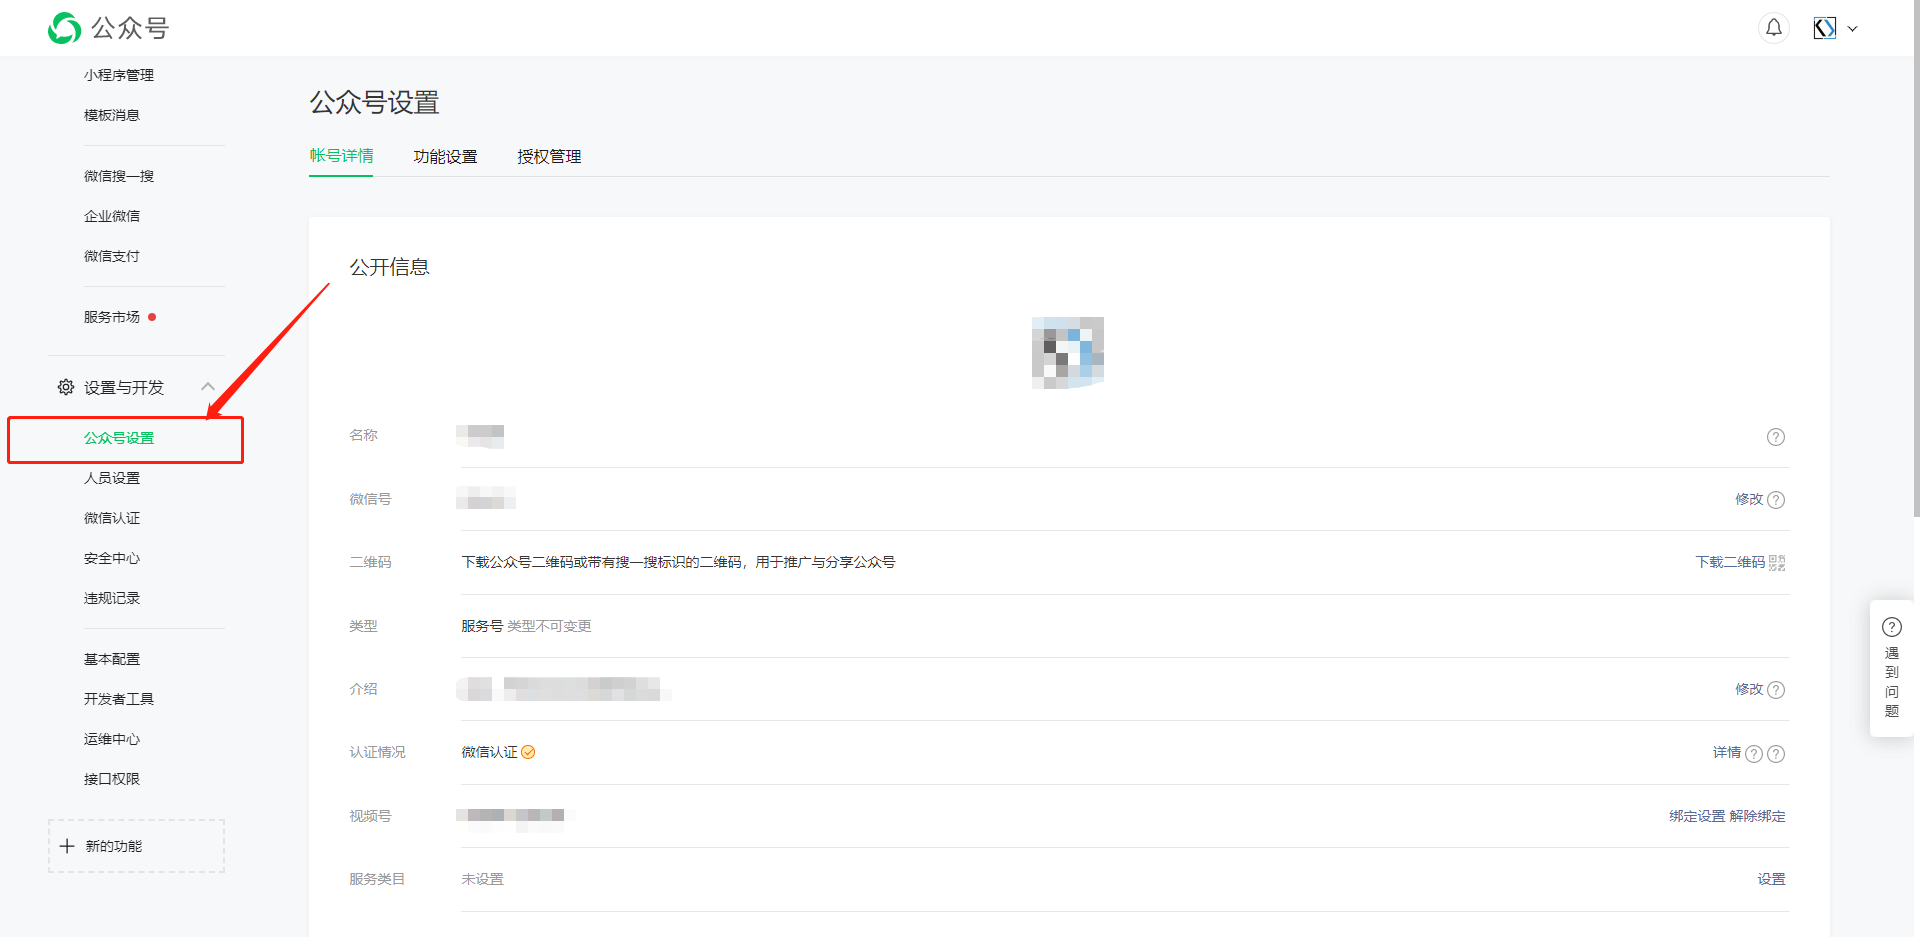This screenshot has height=937, width=1920.
Task: Click last help icon in 认证情况 row
Action: pos(1776,754)
